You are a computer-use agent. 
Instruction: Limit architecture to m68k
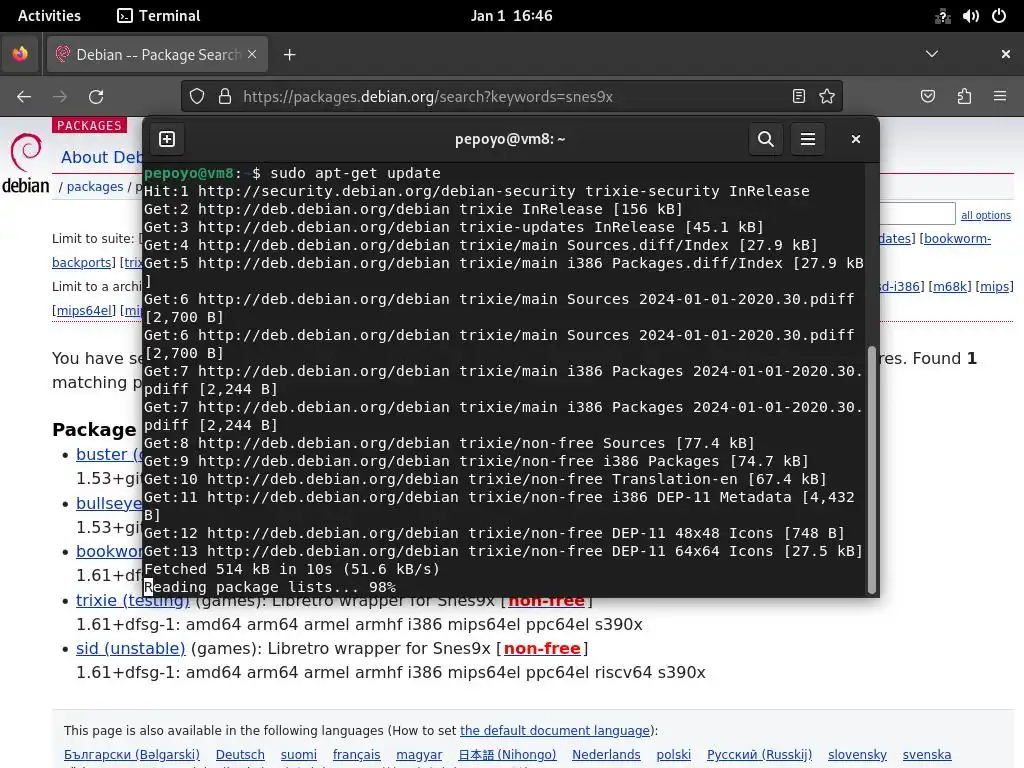click(951, 287)
